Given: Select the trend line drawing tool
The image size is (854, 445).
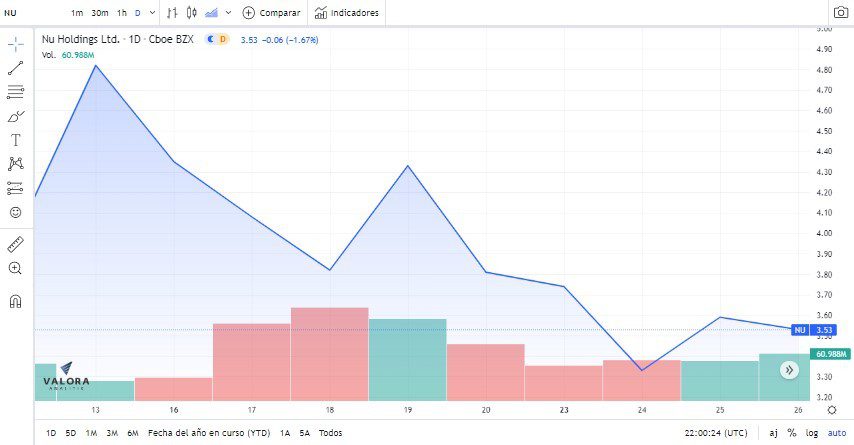Looking at the screenshot, I should [16, 68].
